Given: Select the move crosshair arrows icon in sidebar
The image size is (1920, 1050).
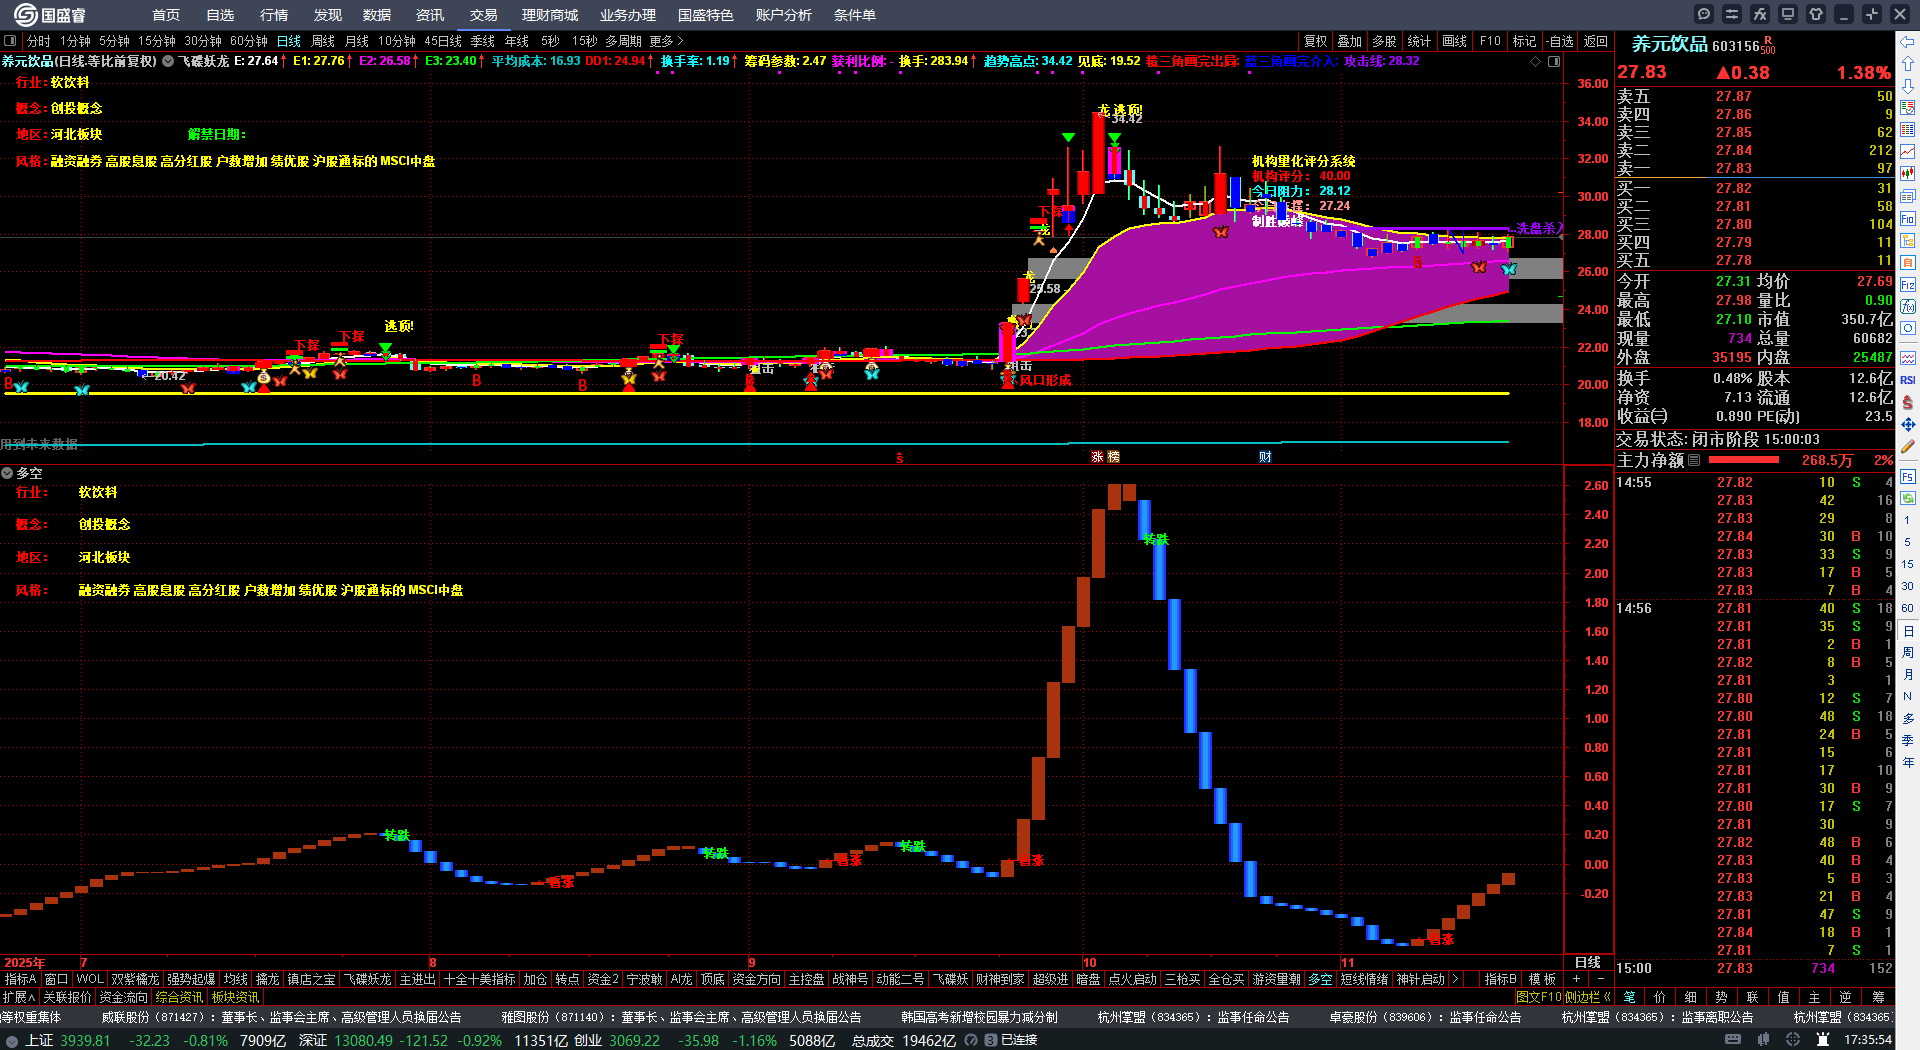Looking at the screenshot, I should pos(1908,424).
